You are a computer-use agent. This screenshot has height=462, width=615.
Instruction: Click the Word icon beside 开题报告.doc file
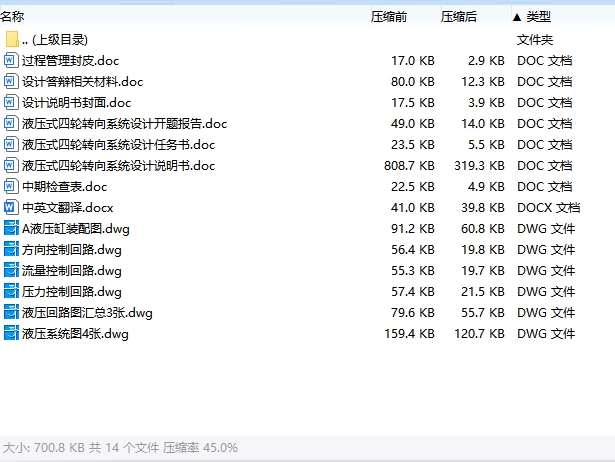[11, 124]
